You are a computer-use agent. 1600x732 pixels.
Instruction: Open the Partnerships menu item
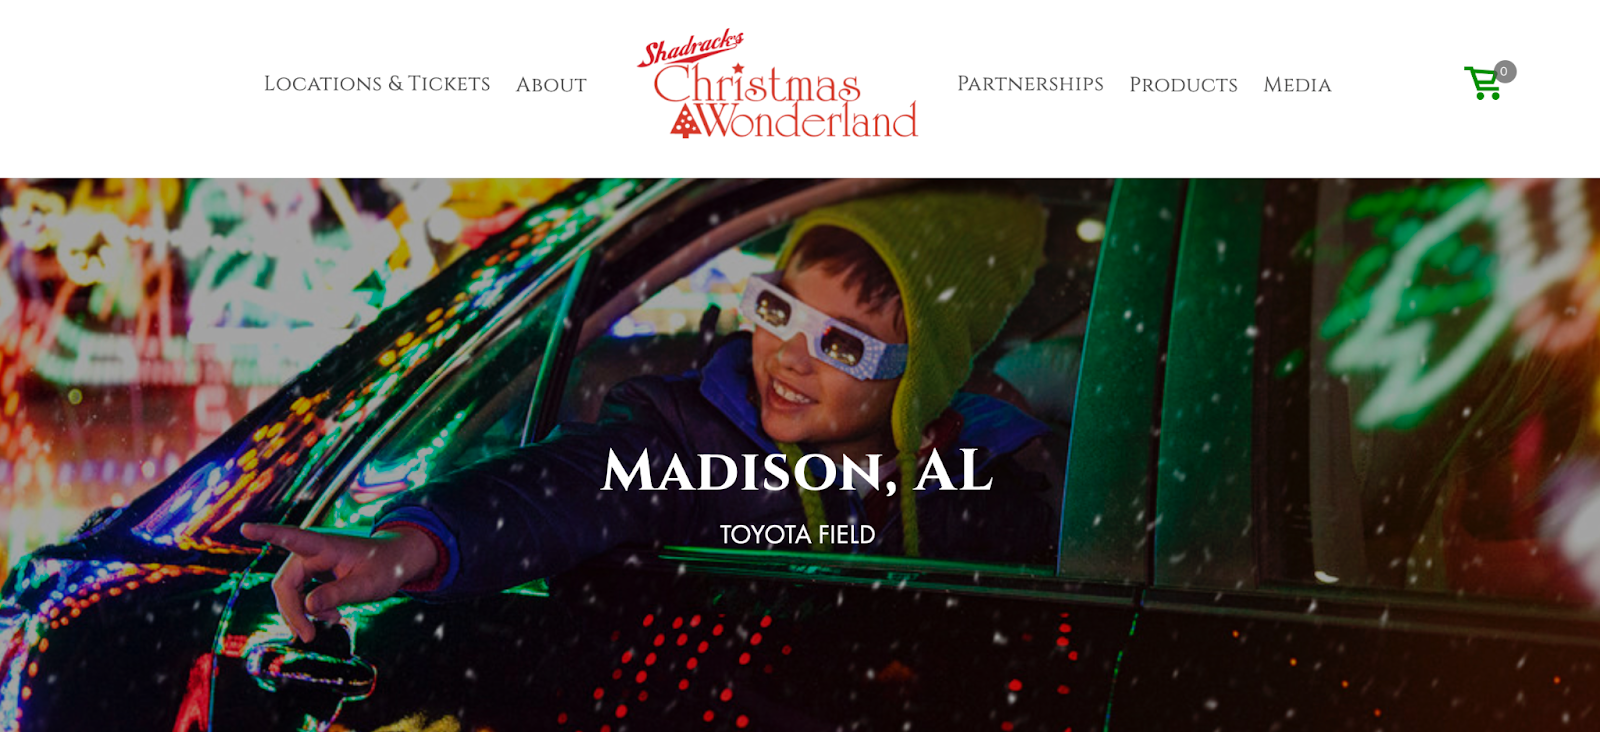1030,84
